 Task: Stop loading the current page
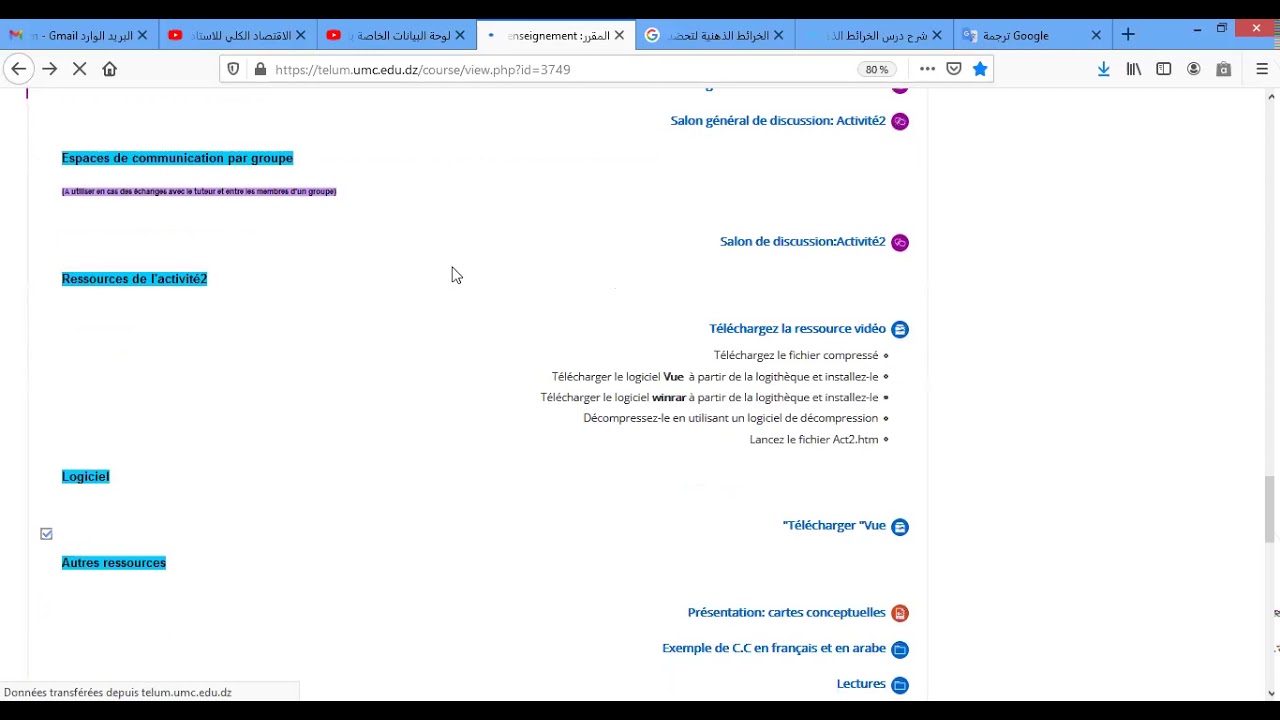tap(80, 69)
